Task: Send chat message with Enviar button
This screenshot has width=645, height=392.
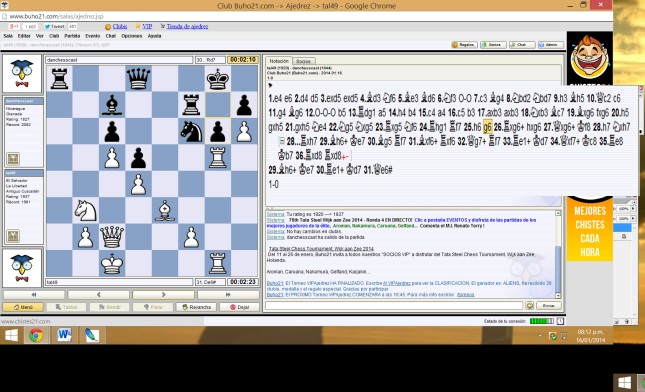Action: [548, 306]
